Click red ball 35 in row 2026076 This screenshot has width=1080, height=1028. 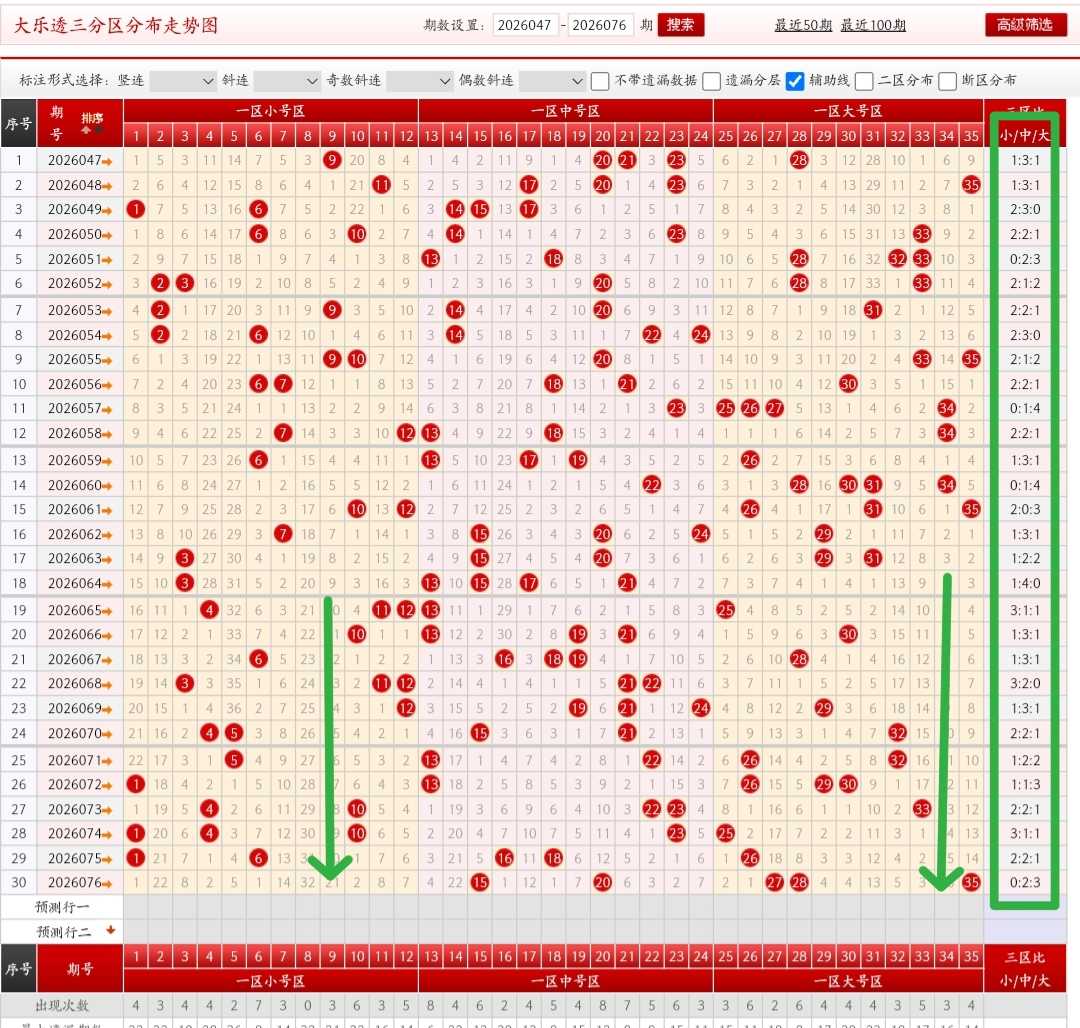(971, 882)
